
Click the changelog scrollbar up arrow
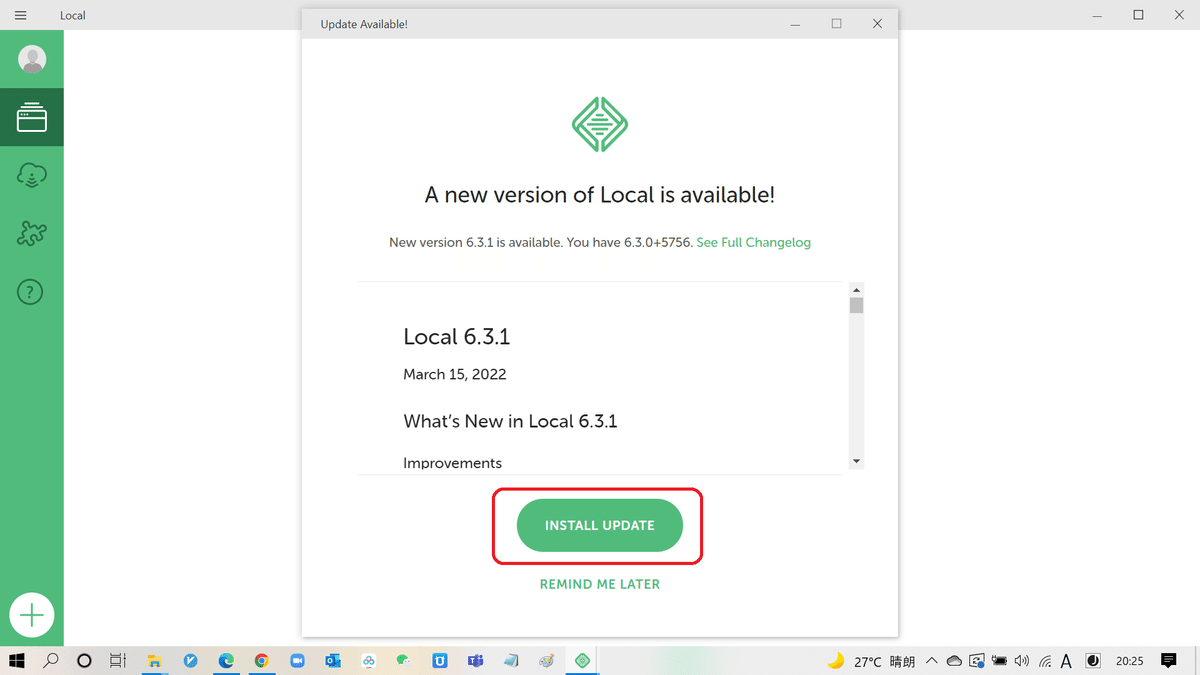point(856,289)
